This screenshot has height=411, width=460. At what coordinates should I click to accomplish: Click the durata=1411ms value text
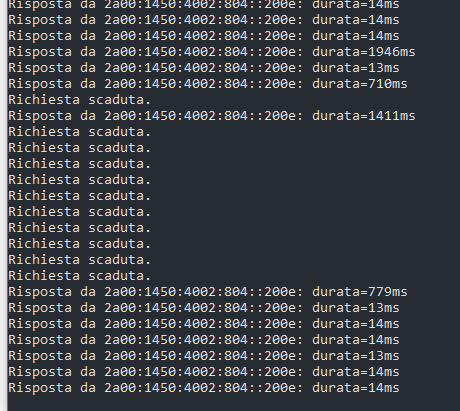click(364, 116)
